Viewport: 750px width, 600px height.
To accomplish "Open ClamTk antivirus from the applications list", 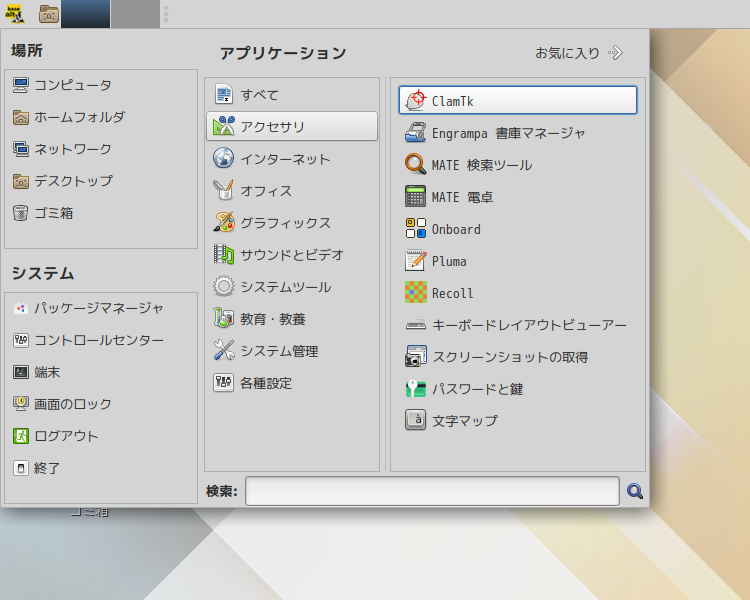I will coord(518,100).
